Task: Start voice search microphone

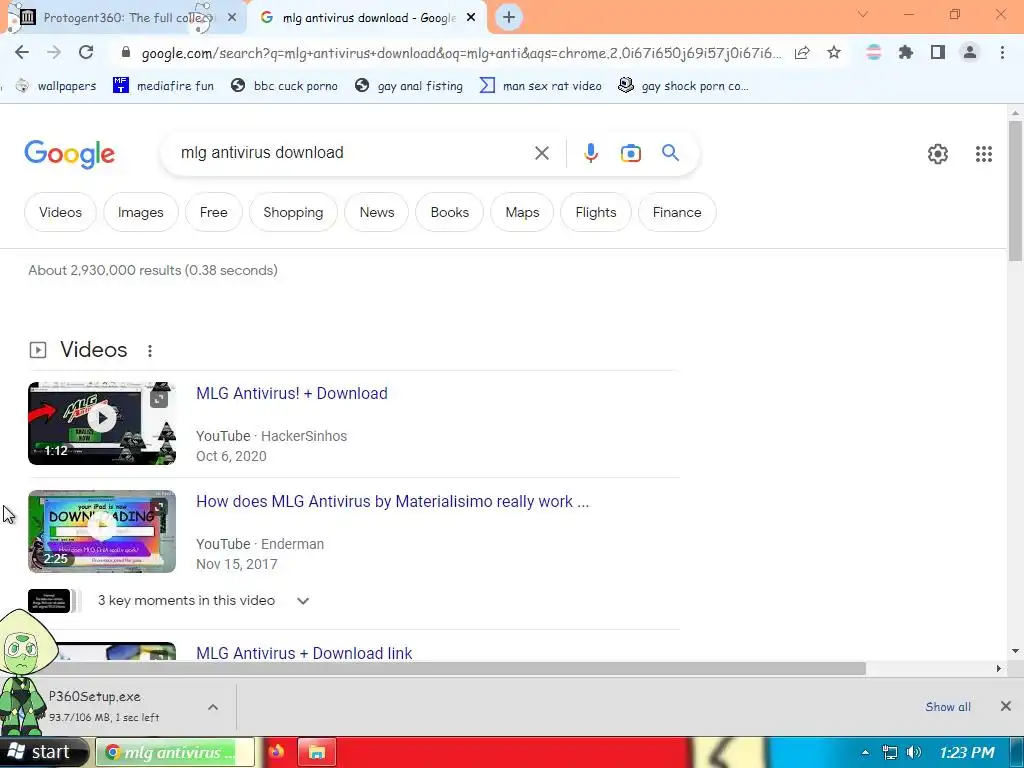Action: (590, 153)
